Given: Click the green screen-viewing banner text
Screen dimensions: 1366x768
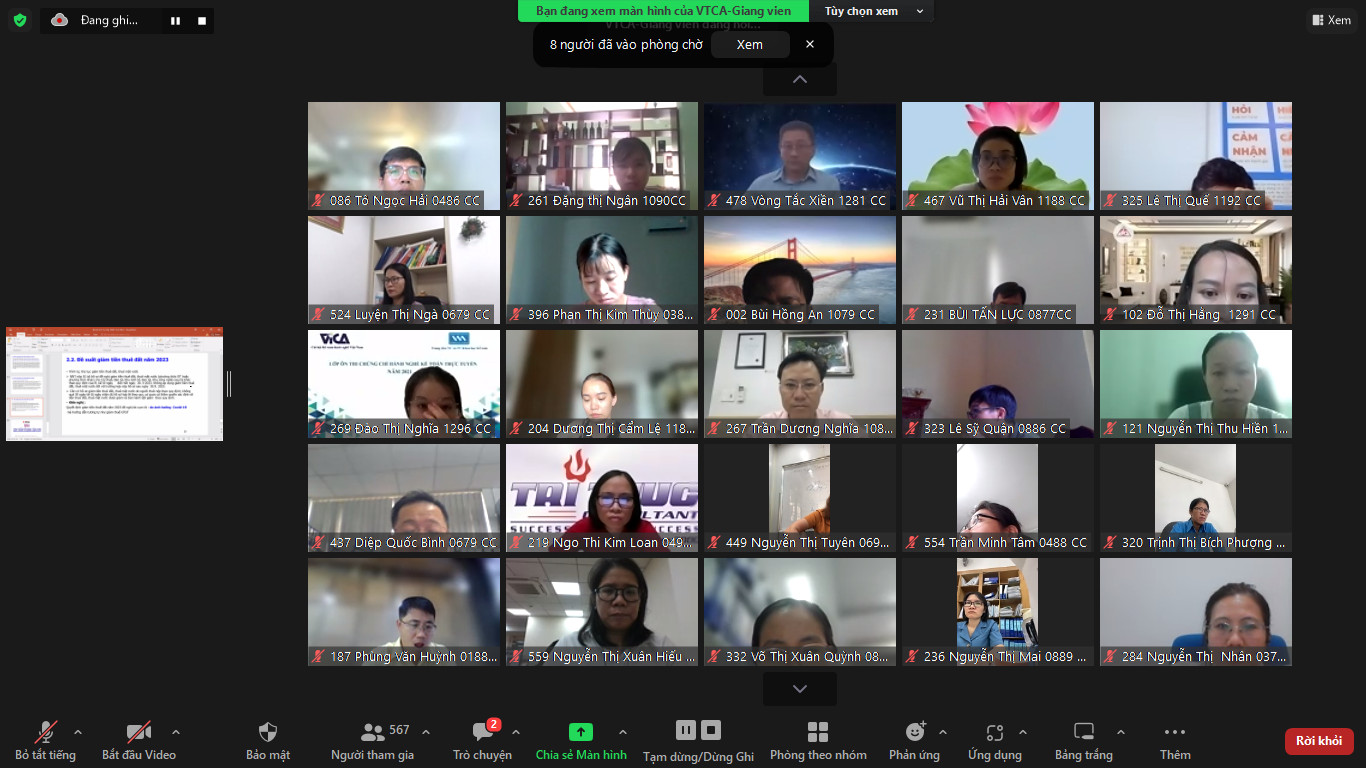Looking at the screenshot, I should 664,11.
